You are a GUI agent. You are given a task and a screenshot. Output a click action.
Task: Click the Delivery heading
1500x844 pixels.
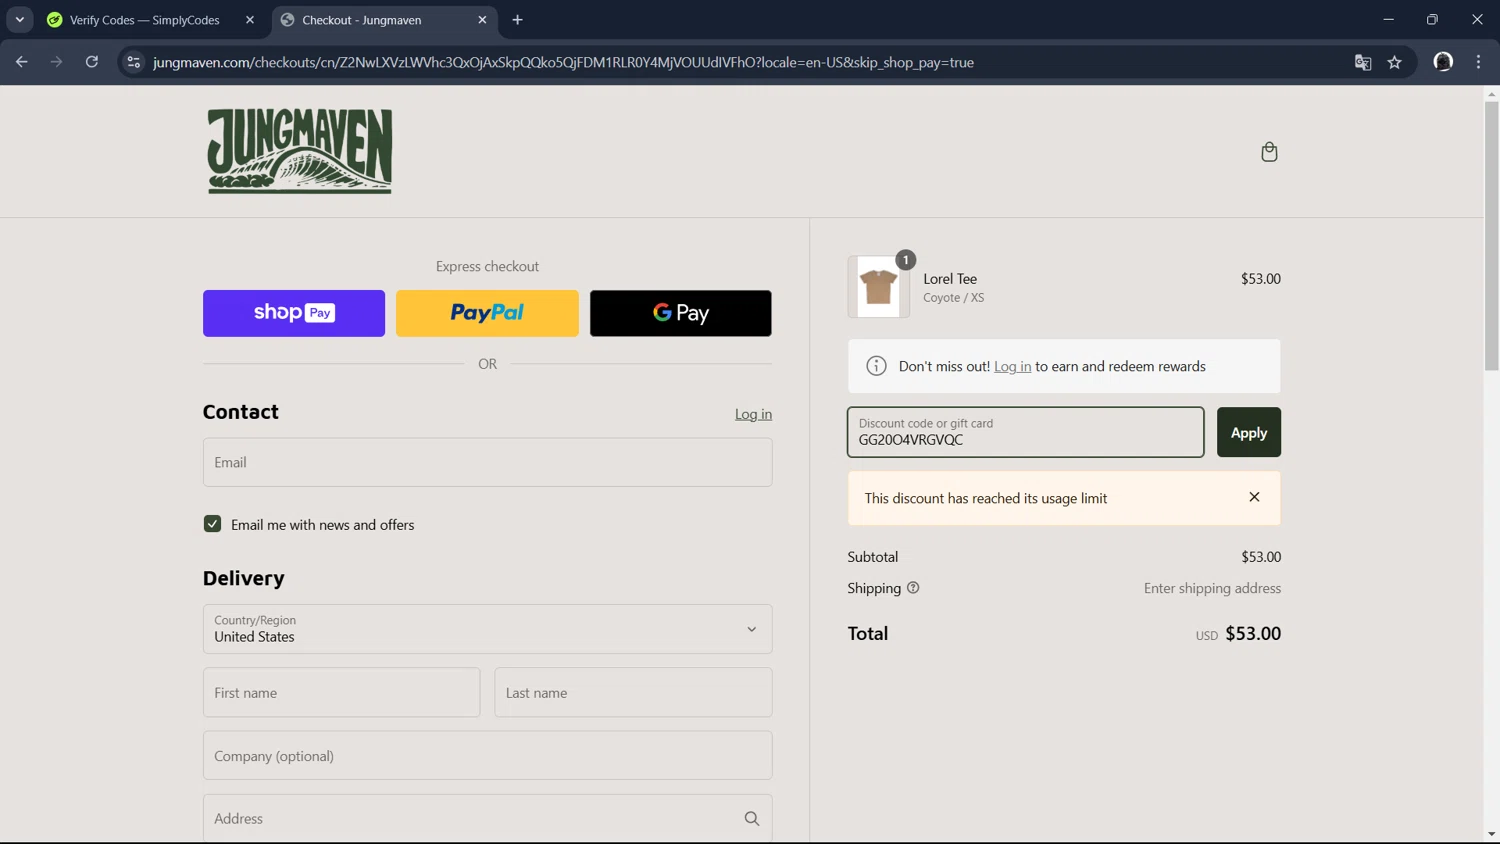point(244,578)
